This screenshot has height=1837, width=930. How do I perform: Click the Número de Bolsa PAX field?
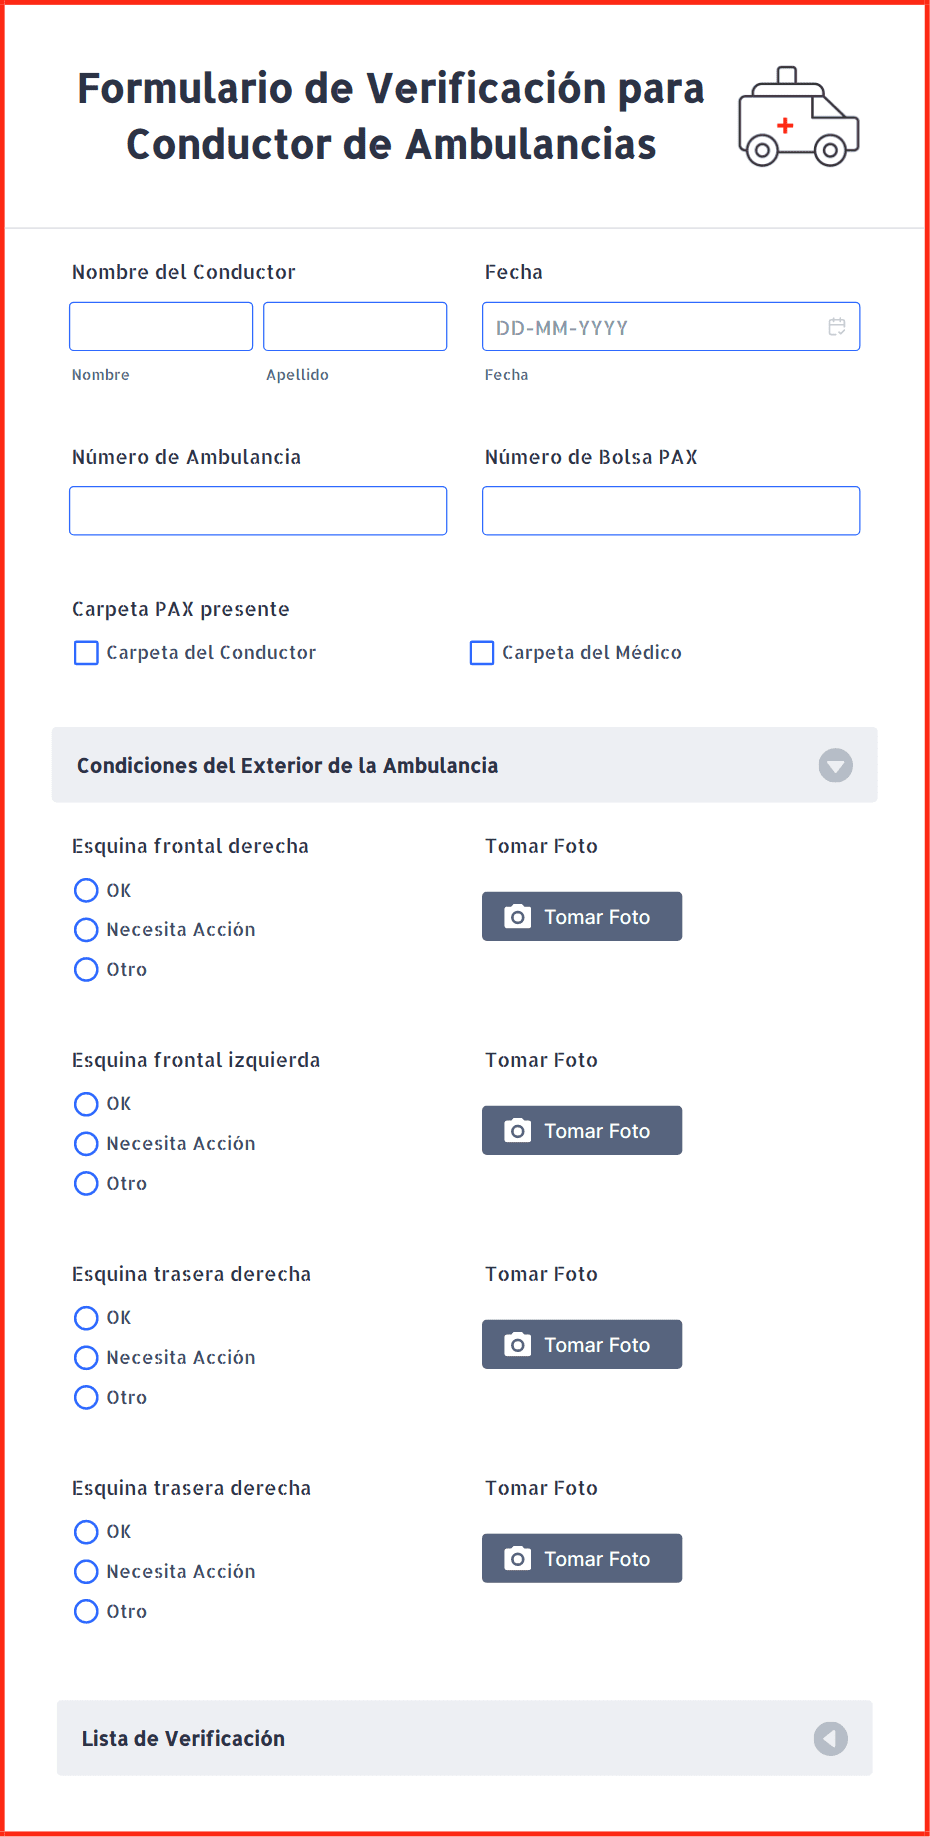pyautogui.click(x=671, y=511)
